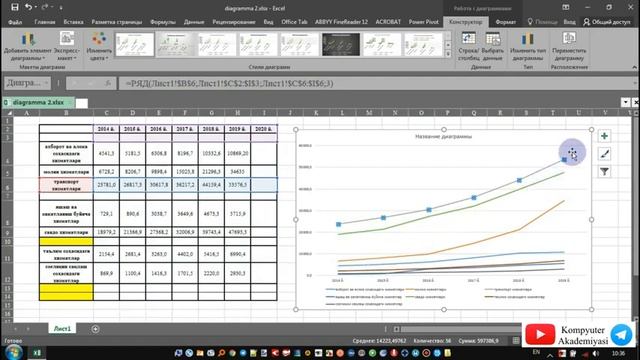Select cell with value 4541,3
The image size is (640, 360).
[x=107, y=153]
